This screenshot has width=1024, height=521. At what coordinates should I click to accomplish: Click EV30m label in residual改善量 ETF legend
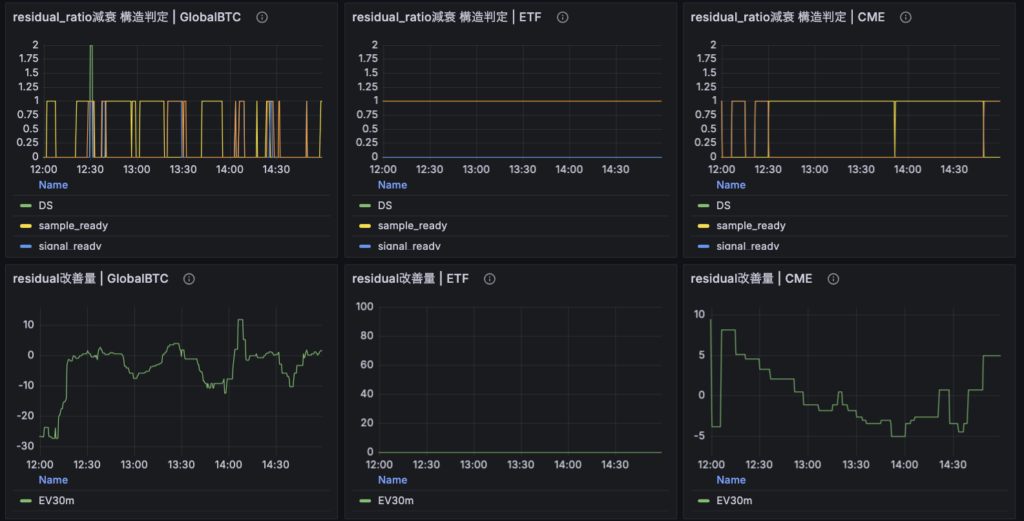[395, 500]
